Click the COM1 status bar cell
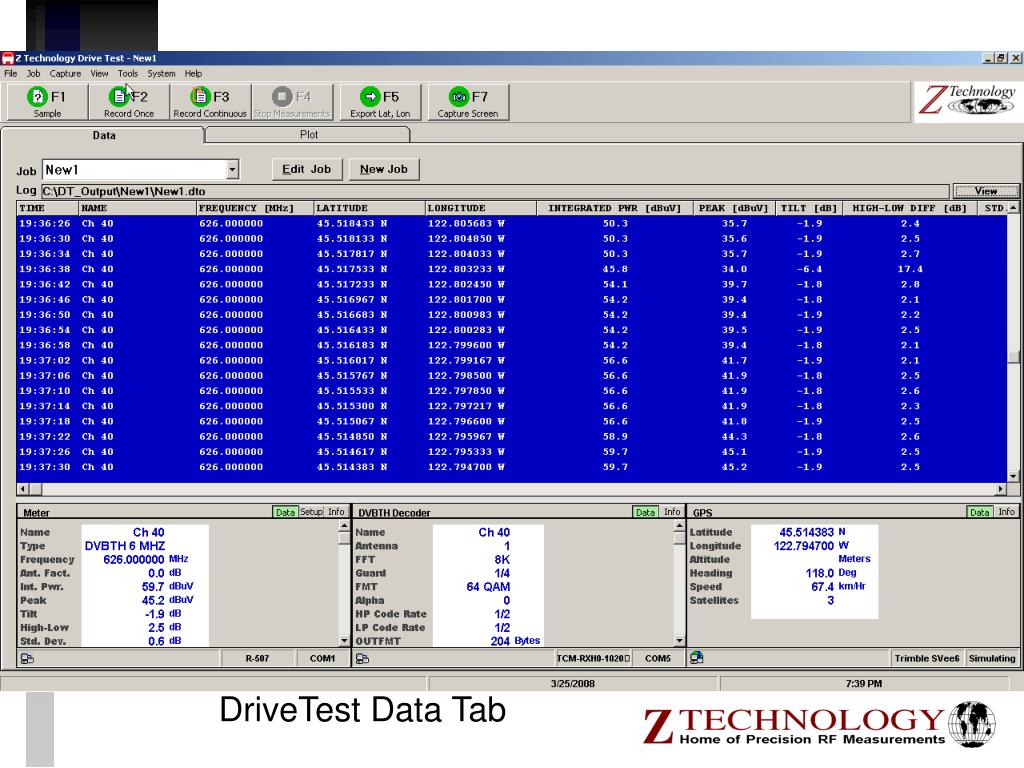This screenshot has width=1024, height=768. [322, 658]
